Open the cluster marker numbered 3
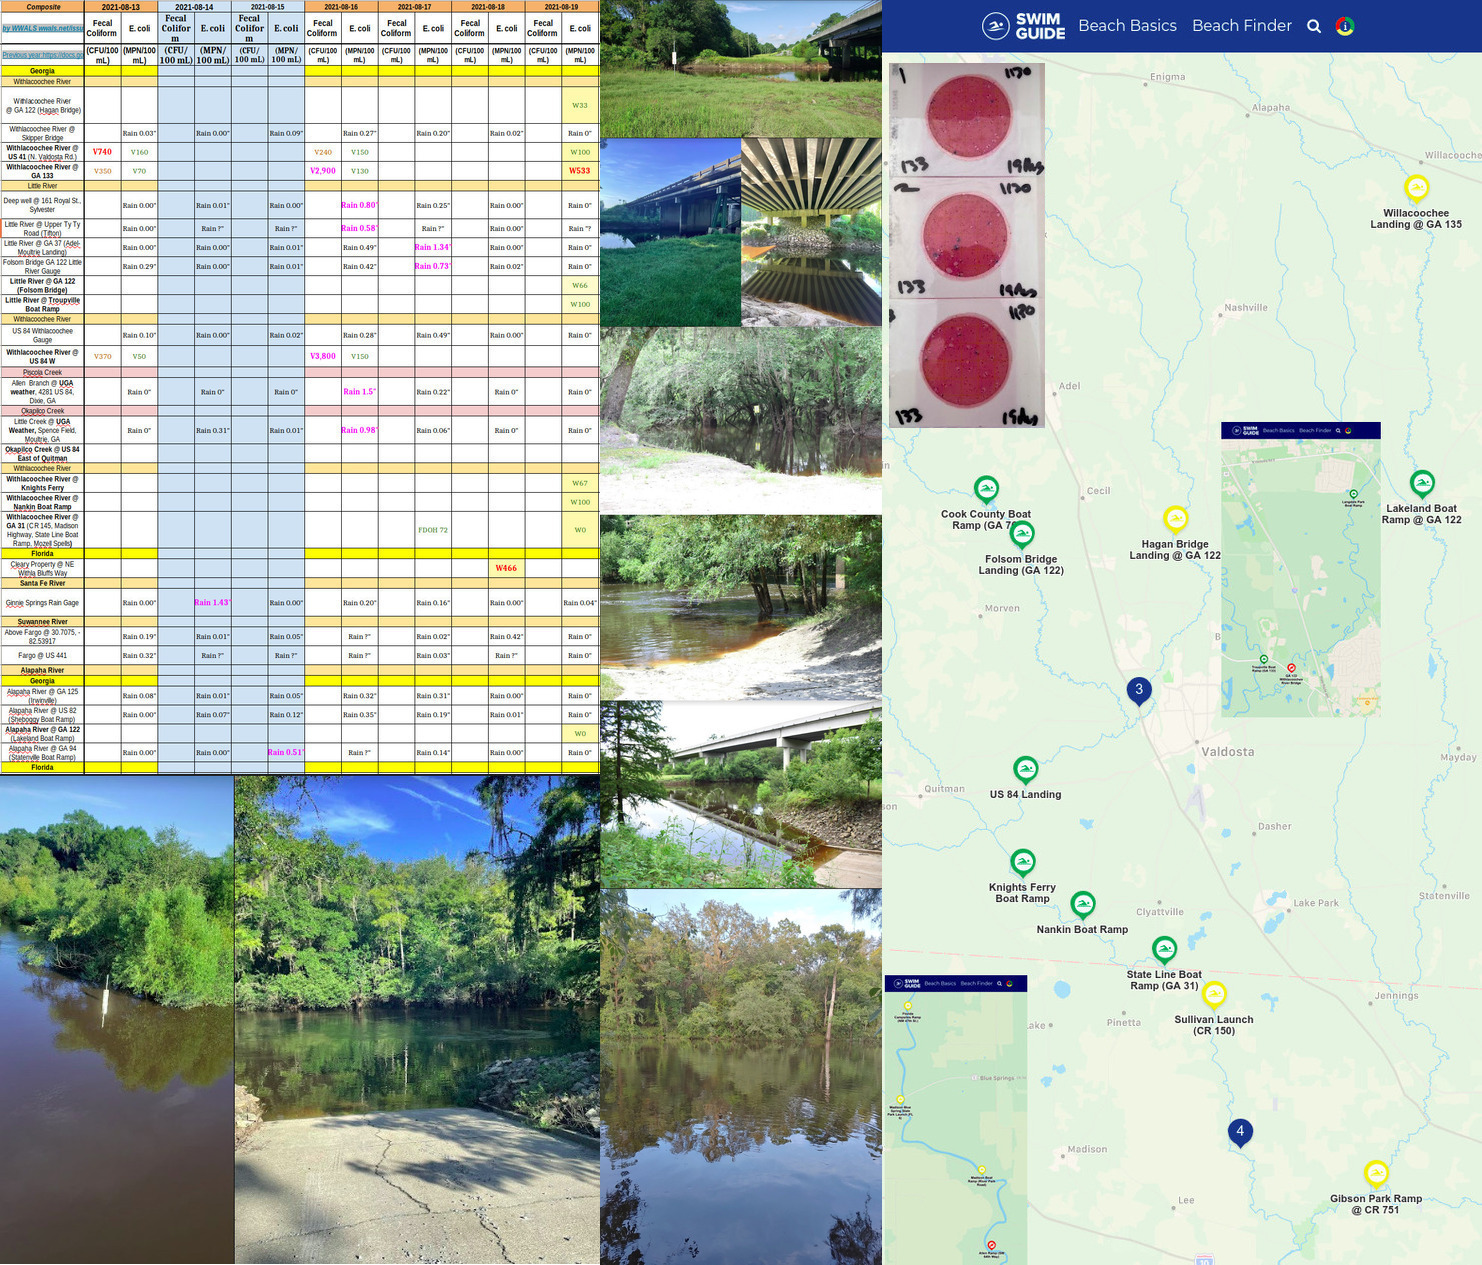The width and height of the screenshot is (1482, 1265). coord(1139,690)
